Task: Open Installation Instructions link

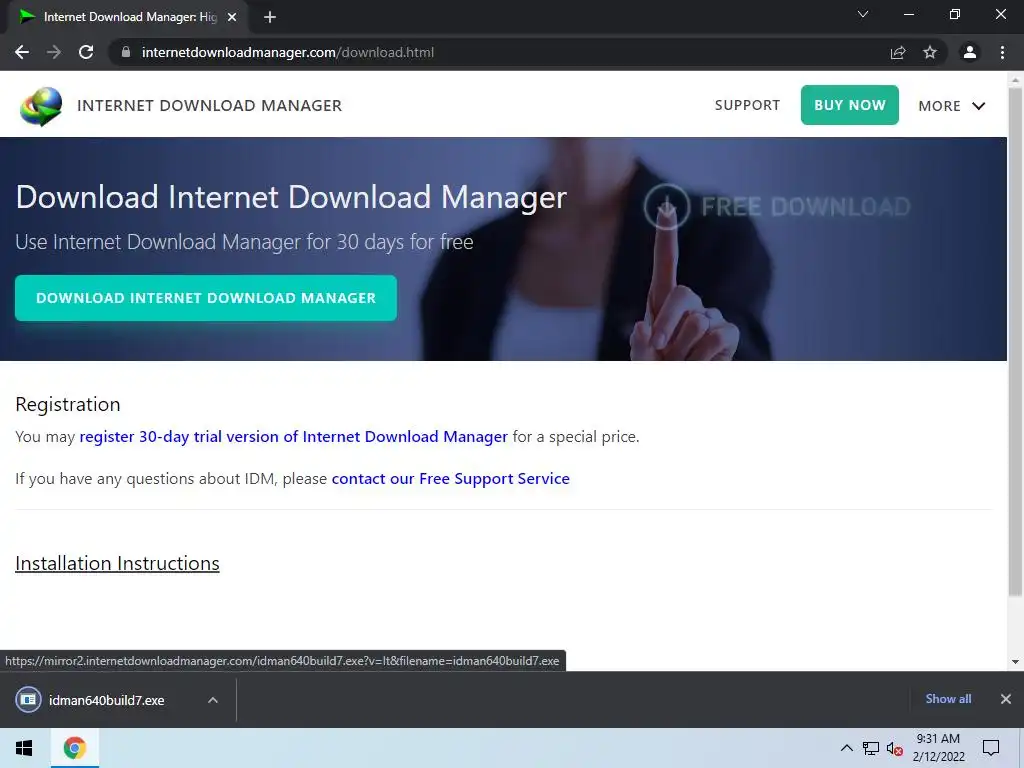Action: (118, 563)
